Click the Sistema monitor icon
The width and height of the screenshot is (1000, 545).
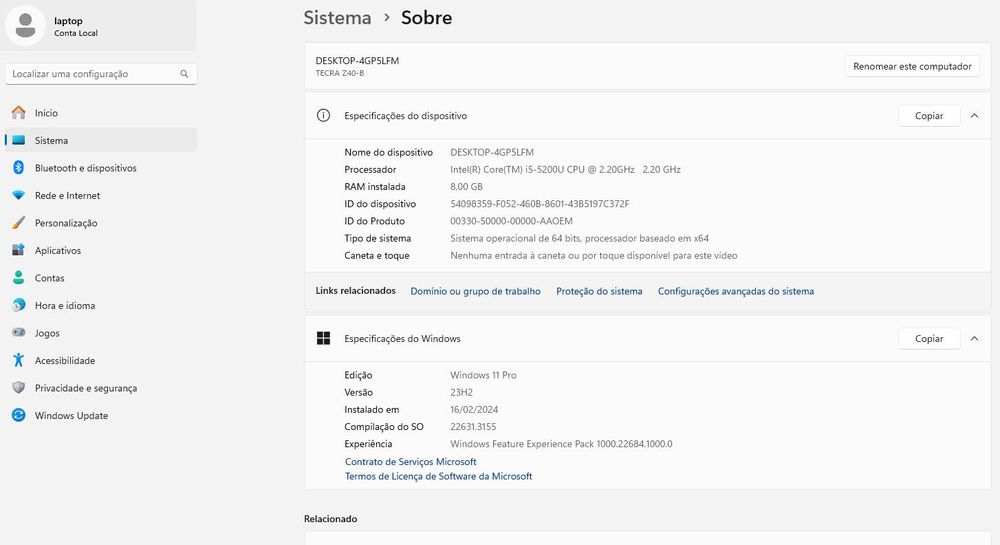point(18,140)
